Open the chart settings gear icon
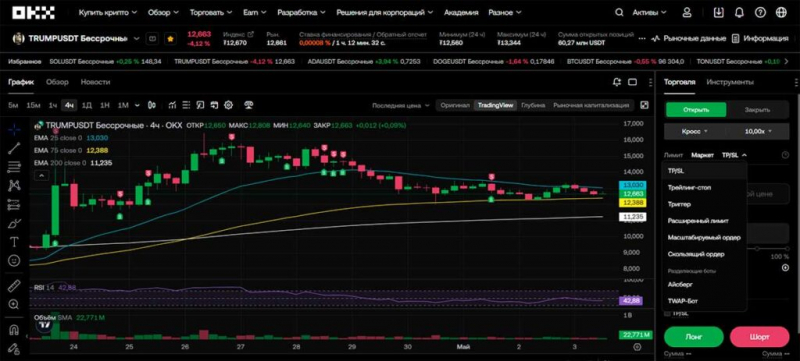 [x=228, y=105]
